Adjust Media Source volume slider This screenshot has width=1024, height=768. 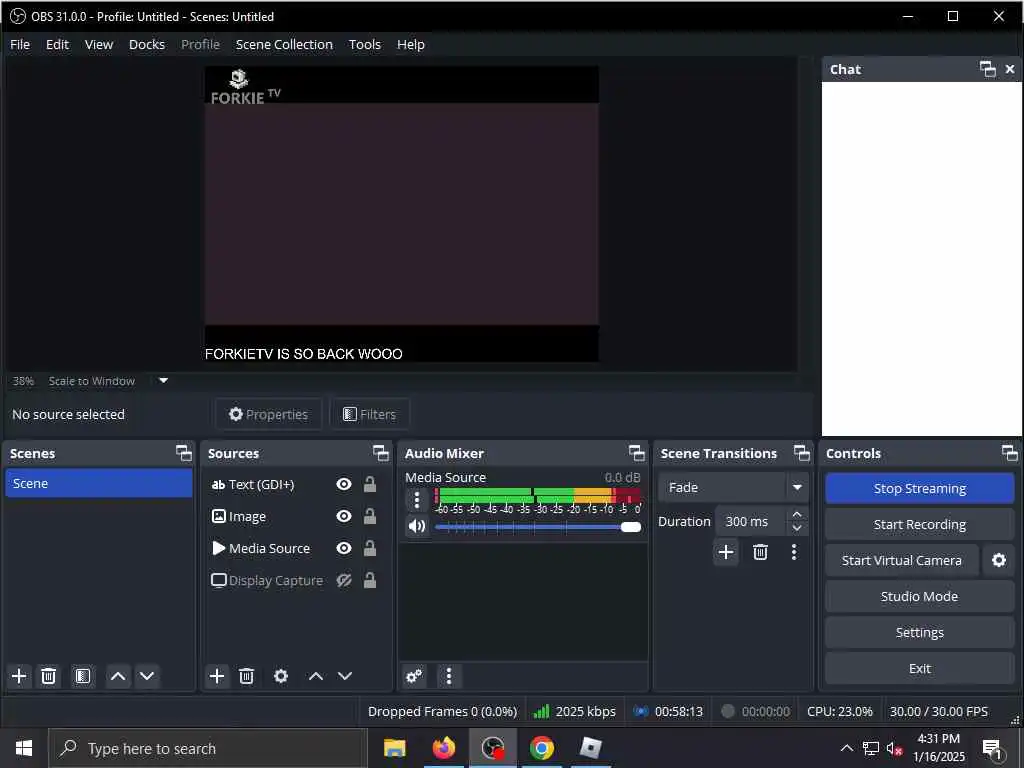click(x=537, y=527)
